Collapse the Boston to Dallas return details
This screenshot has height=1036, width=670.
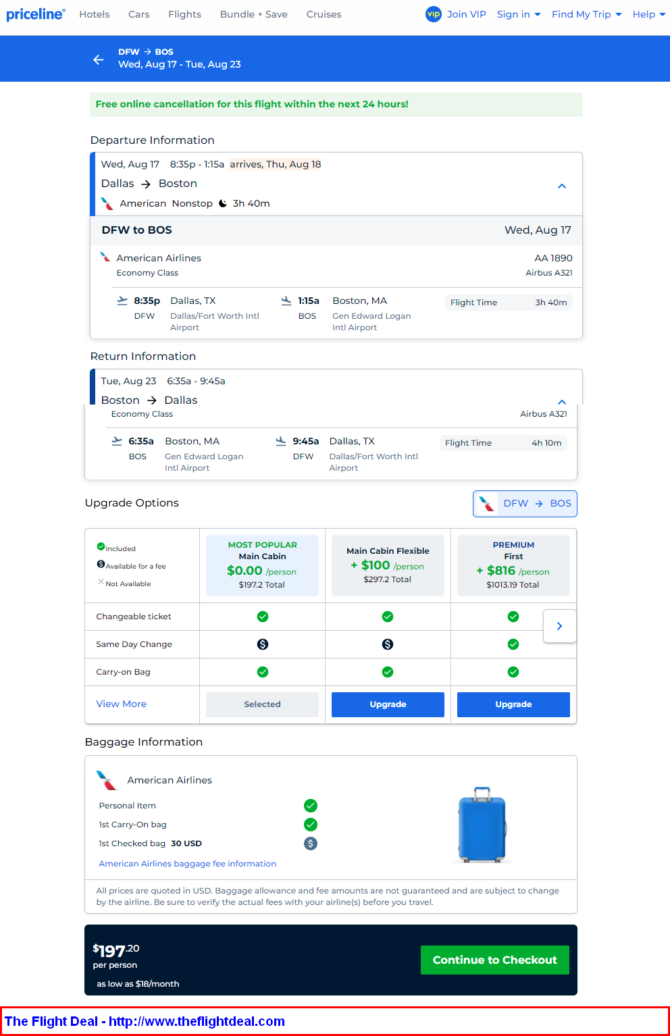pyautogui.click(x=562, y=401)
